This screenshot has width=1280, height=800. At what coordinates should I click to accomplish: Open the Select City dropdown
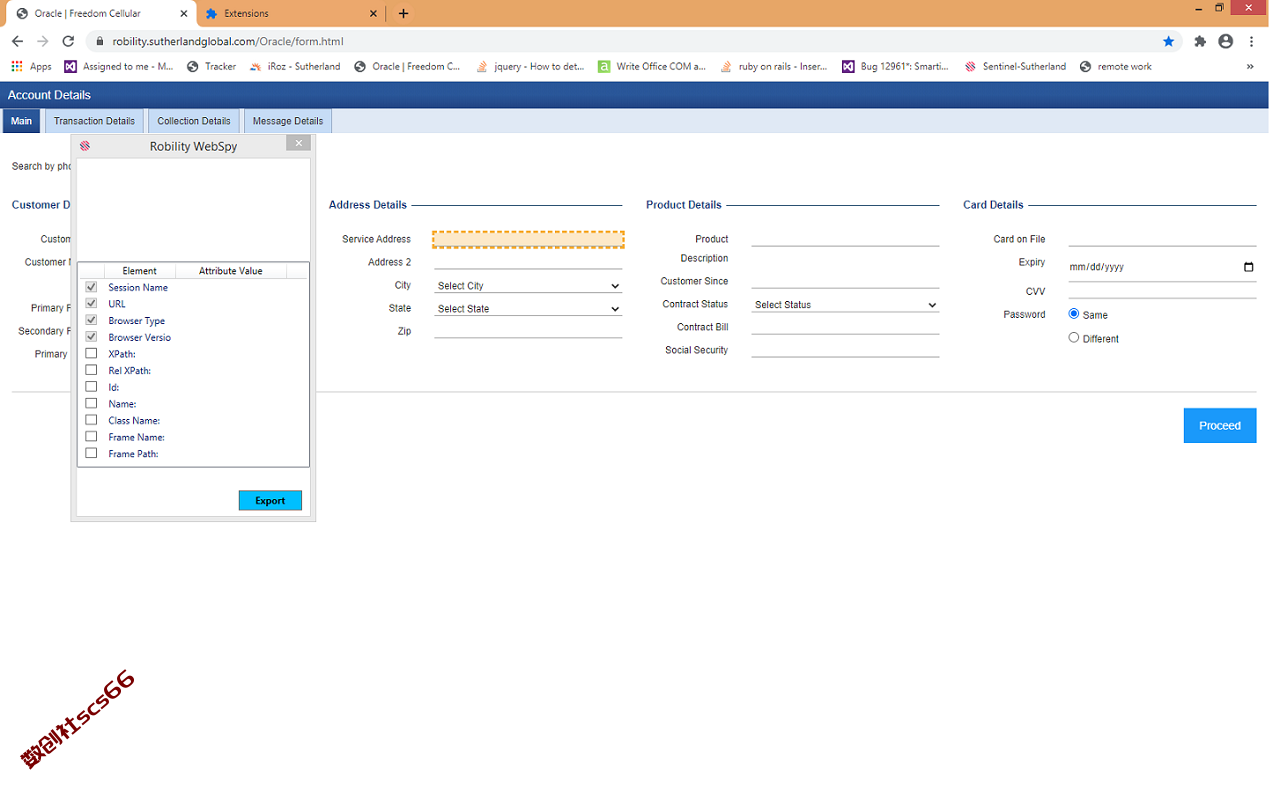(528, 286)
